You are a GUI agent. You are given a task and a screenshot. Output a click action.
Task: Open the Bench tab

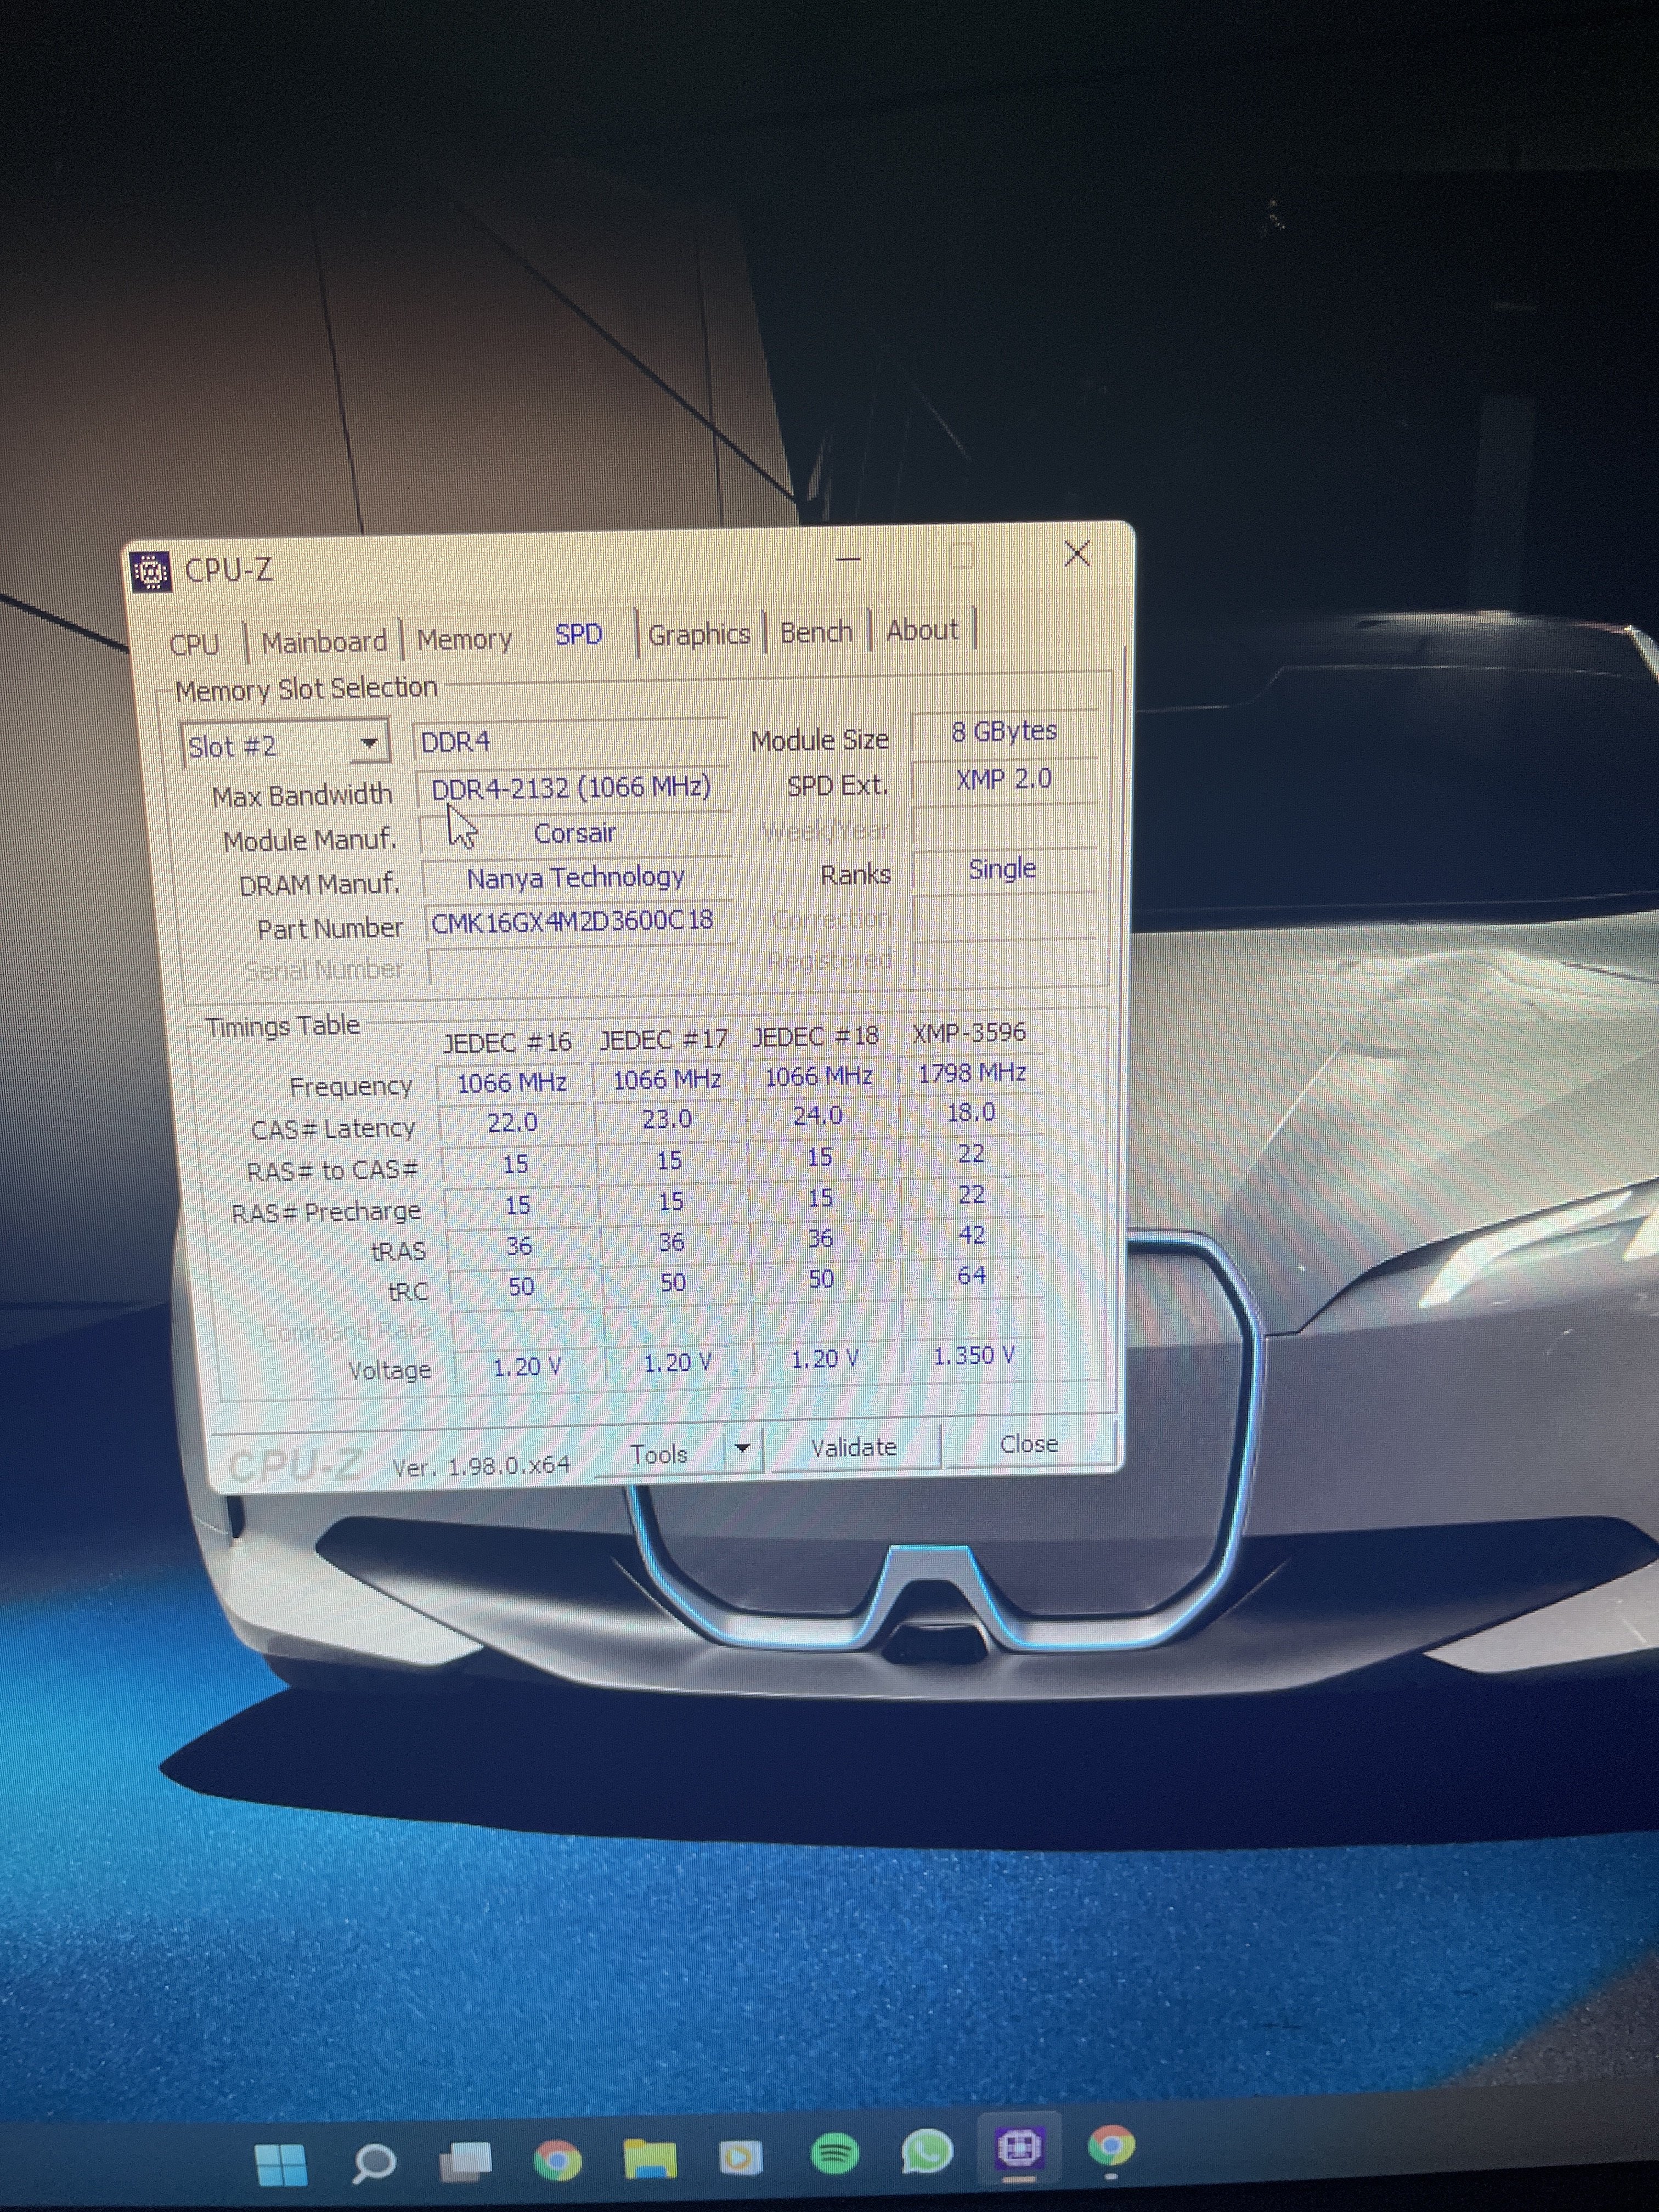pyautogui.click(x=816, y=632)
